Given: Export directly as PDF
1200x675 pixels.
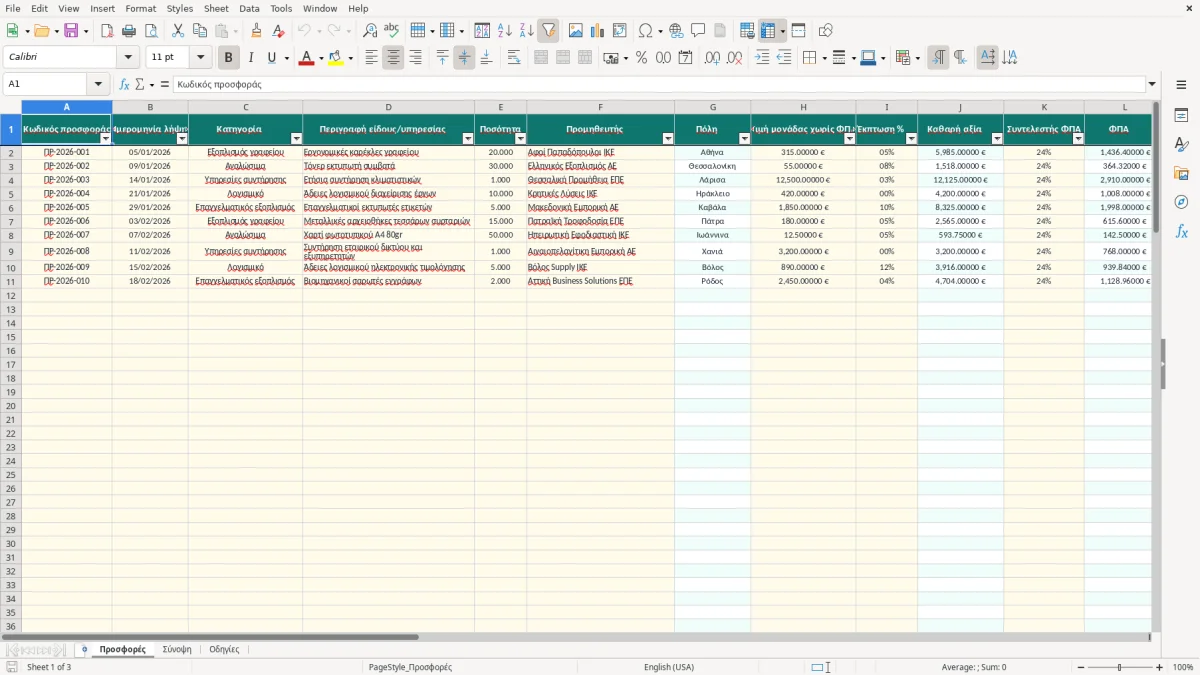Looking at the screenshot, I should point(107,31).
